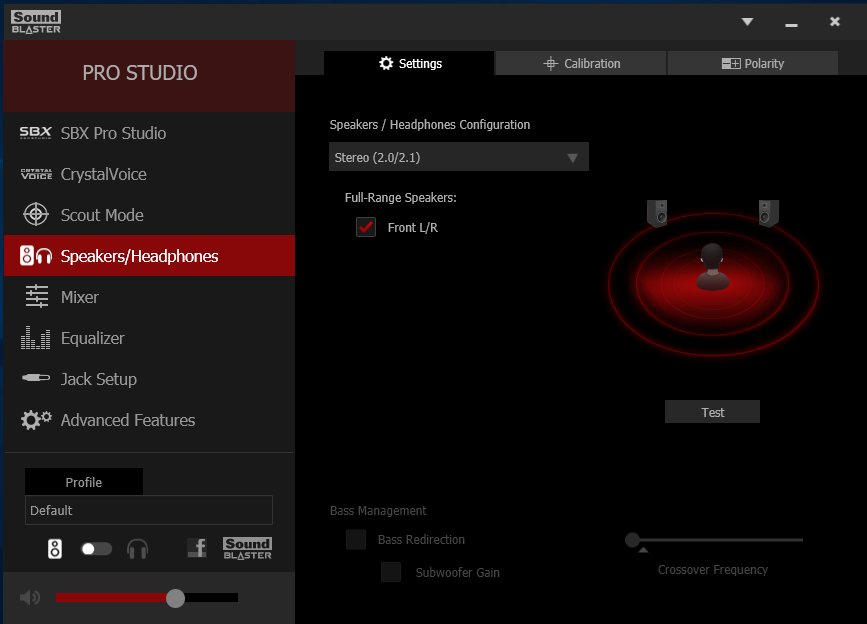
Task: Adjust the master volume slider
Action: [x=175, y=597]
